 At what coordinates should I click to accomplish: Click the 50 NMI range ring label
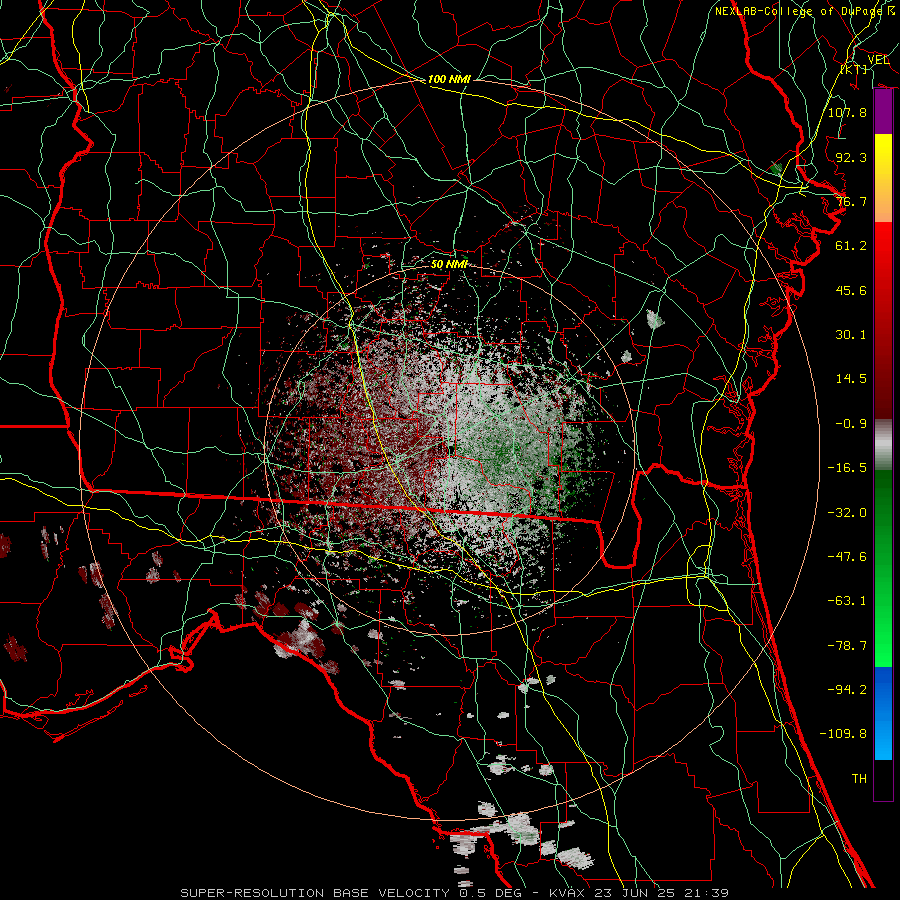[449, 264]
